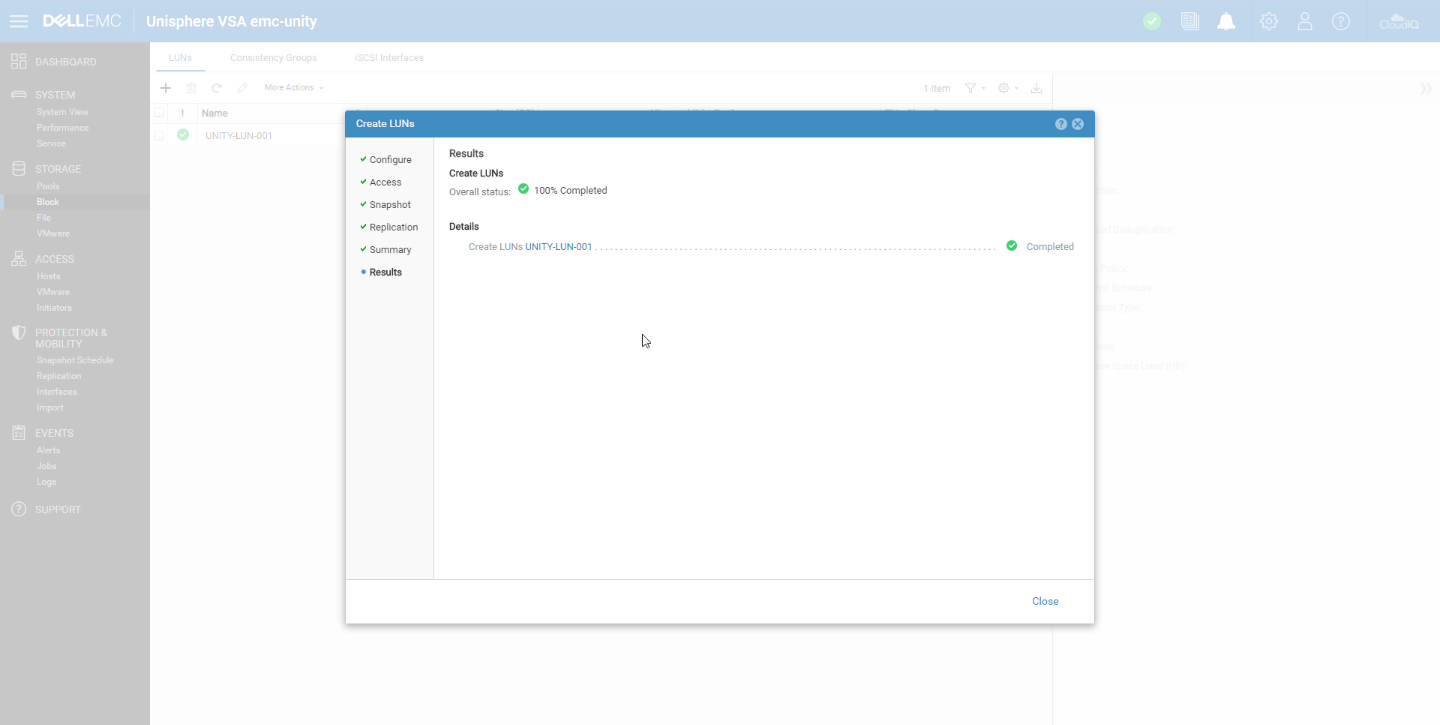This screenshot has width=1440, height=725.
Task: Go to the Access wizard step
Action: click(385, 182)
